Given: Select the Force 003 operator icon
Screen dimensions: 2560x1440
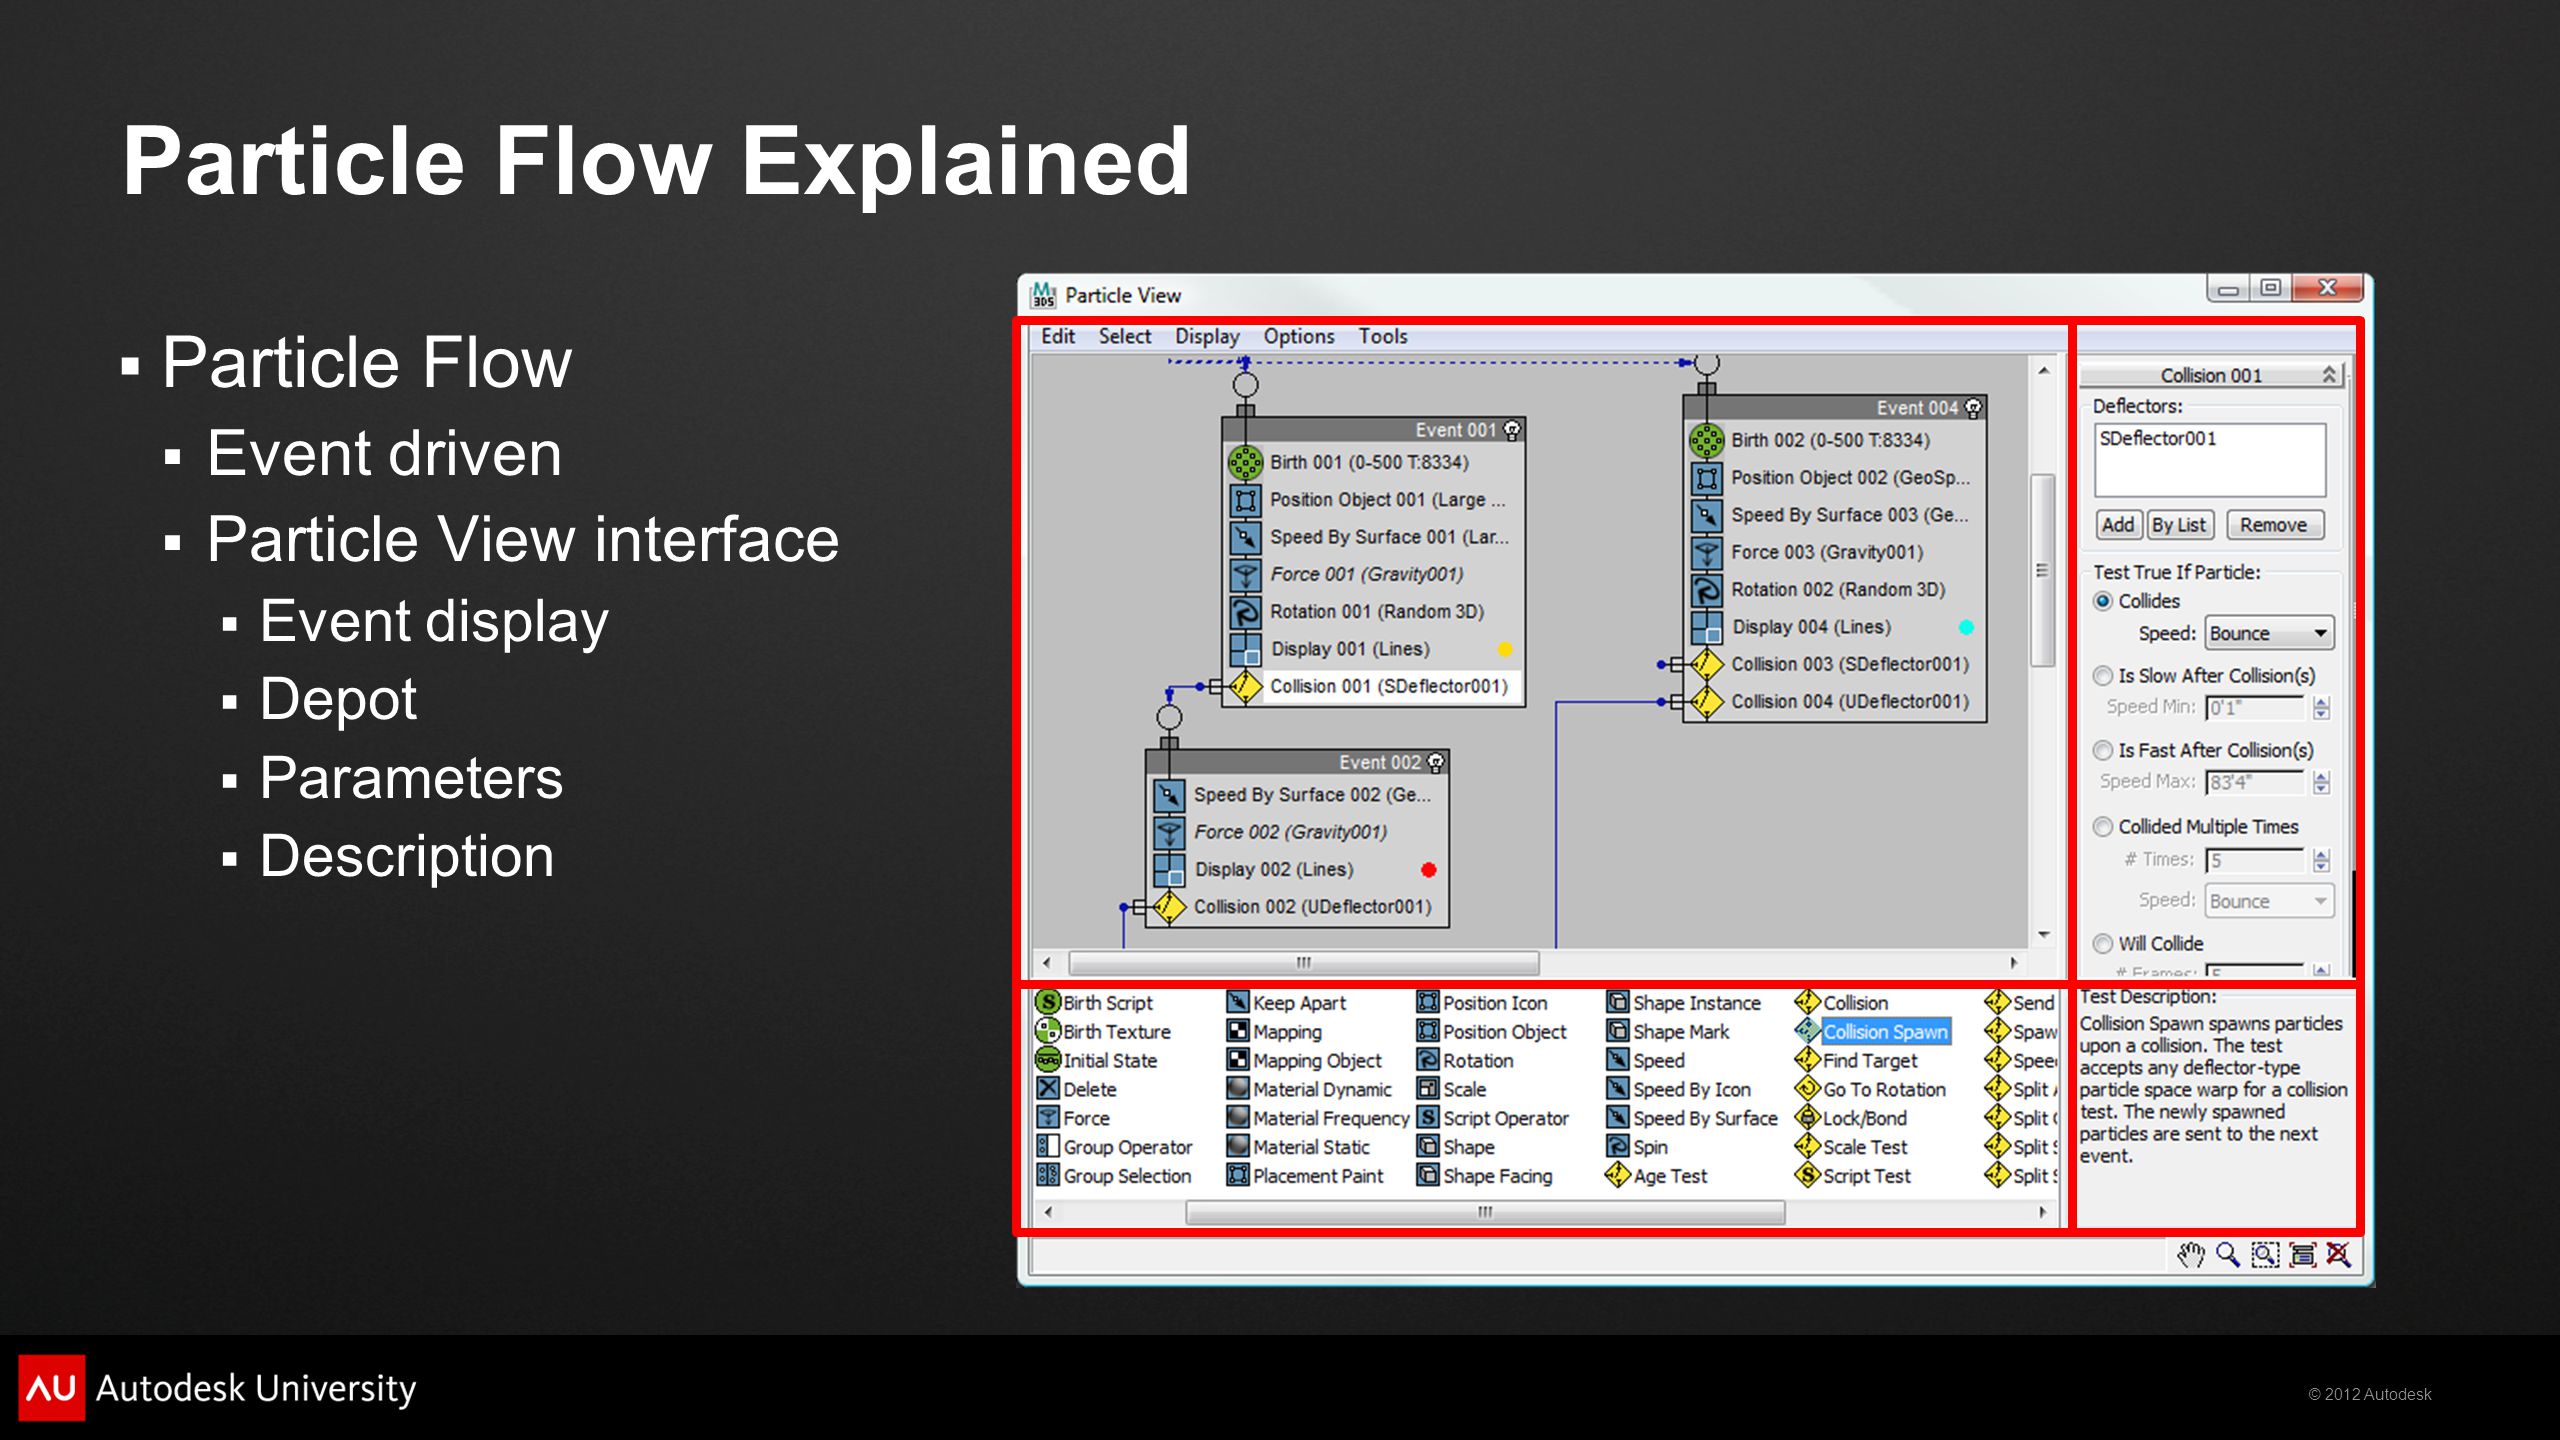Looking at the screenshot, I should coord(1706,552).
